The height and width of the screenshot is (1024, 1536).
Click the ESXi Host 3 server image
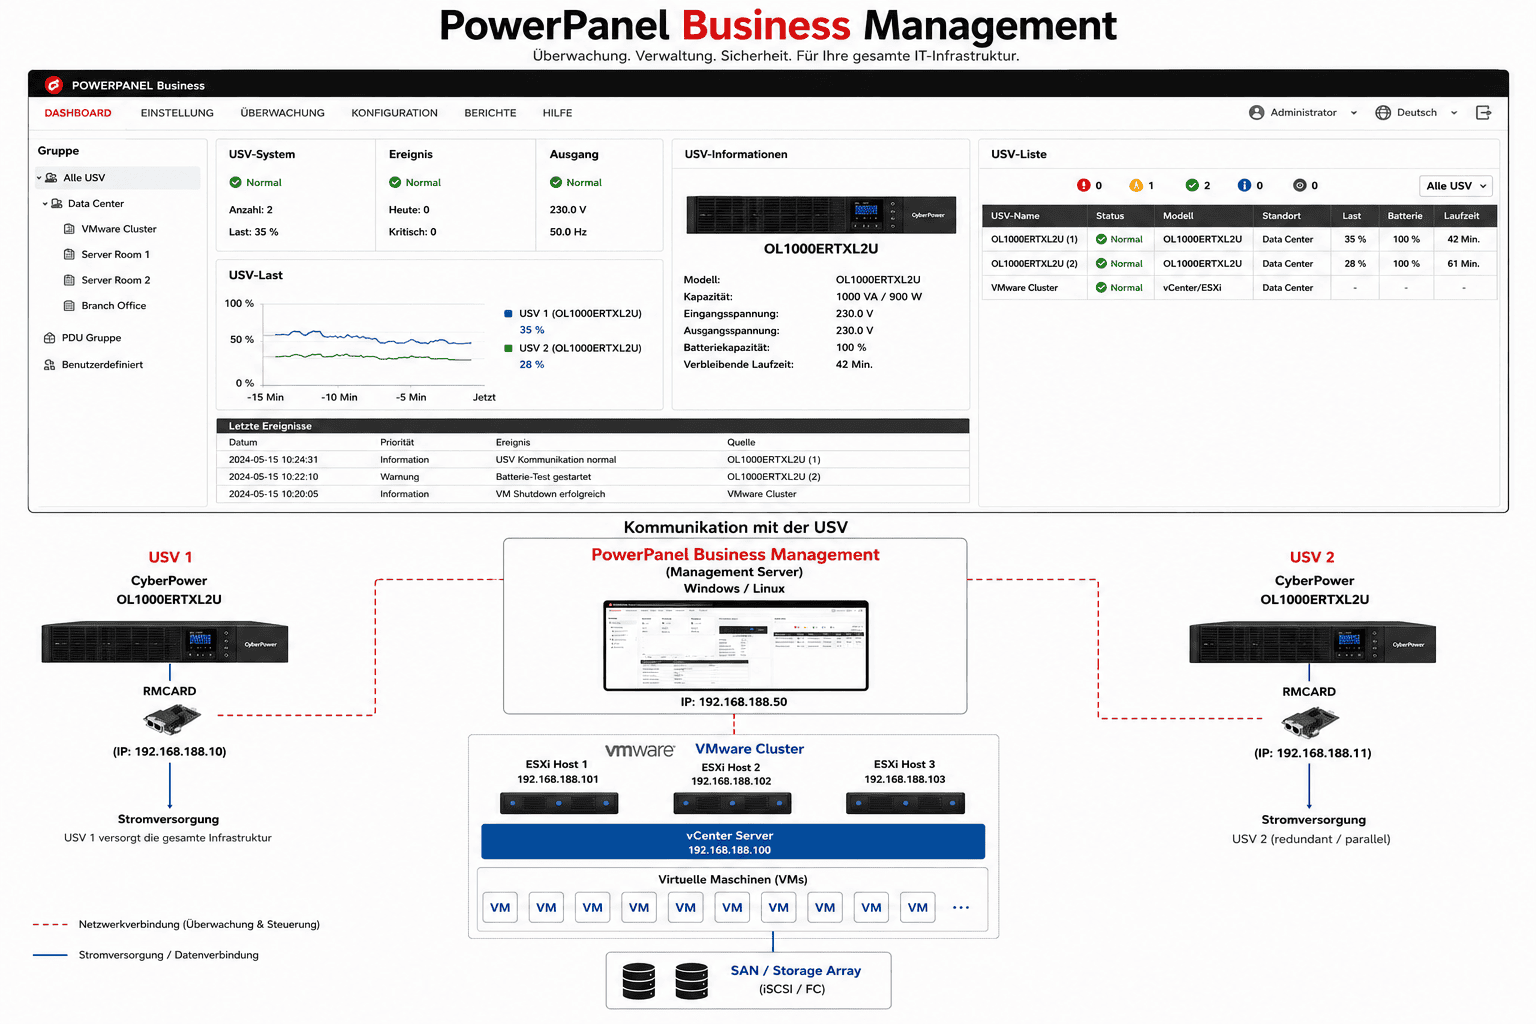(906, 803)
